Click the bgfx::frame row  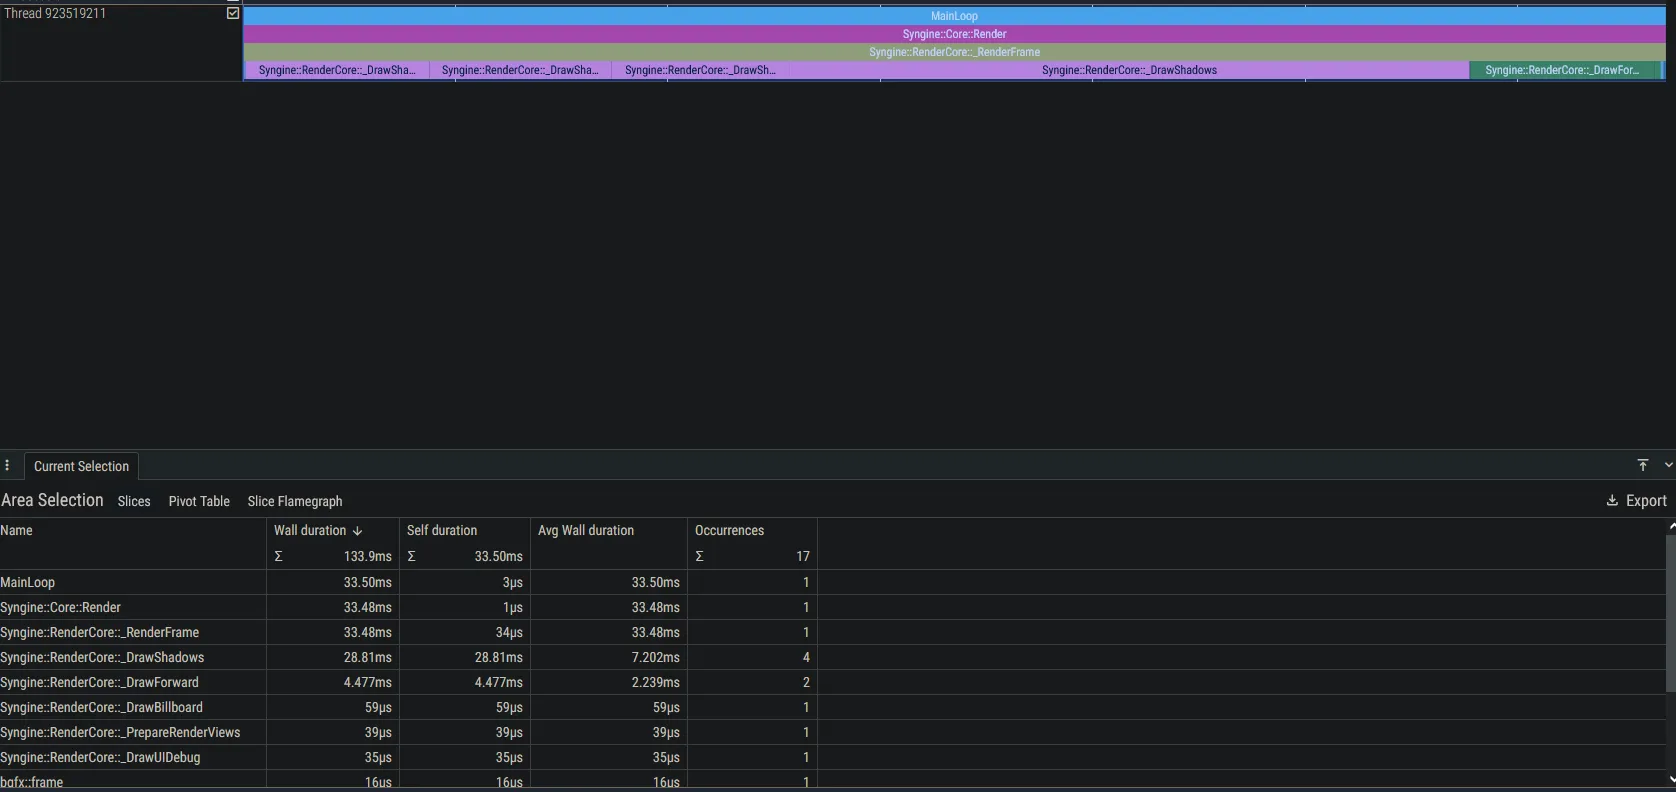pyautogui.click(x=408, y=781)
